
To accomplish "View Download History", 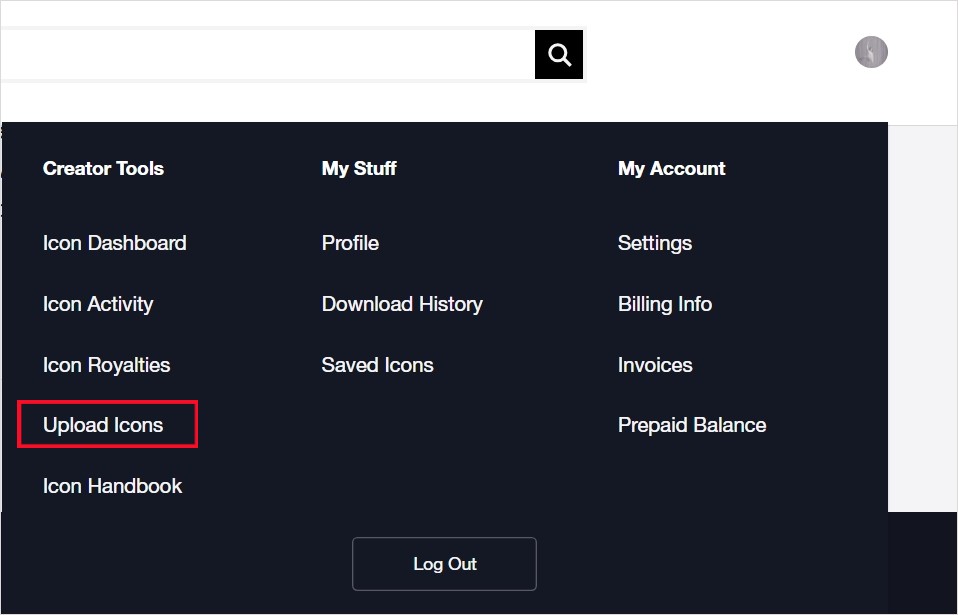I will point(402,304).
